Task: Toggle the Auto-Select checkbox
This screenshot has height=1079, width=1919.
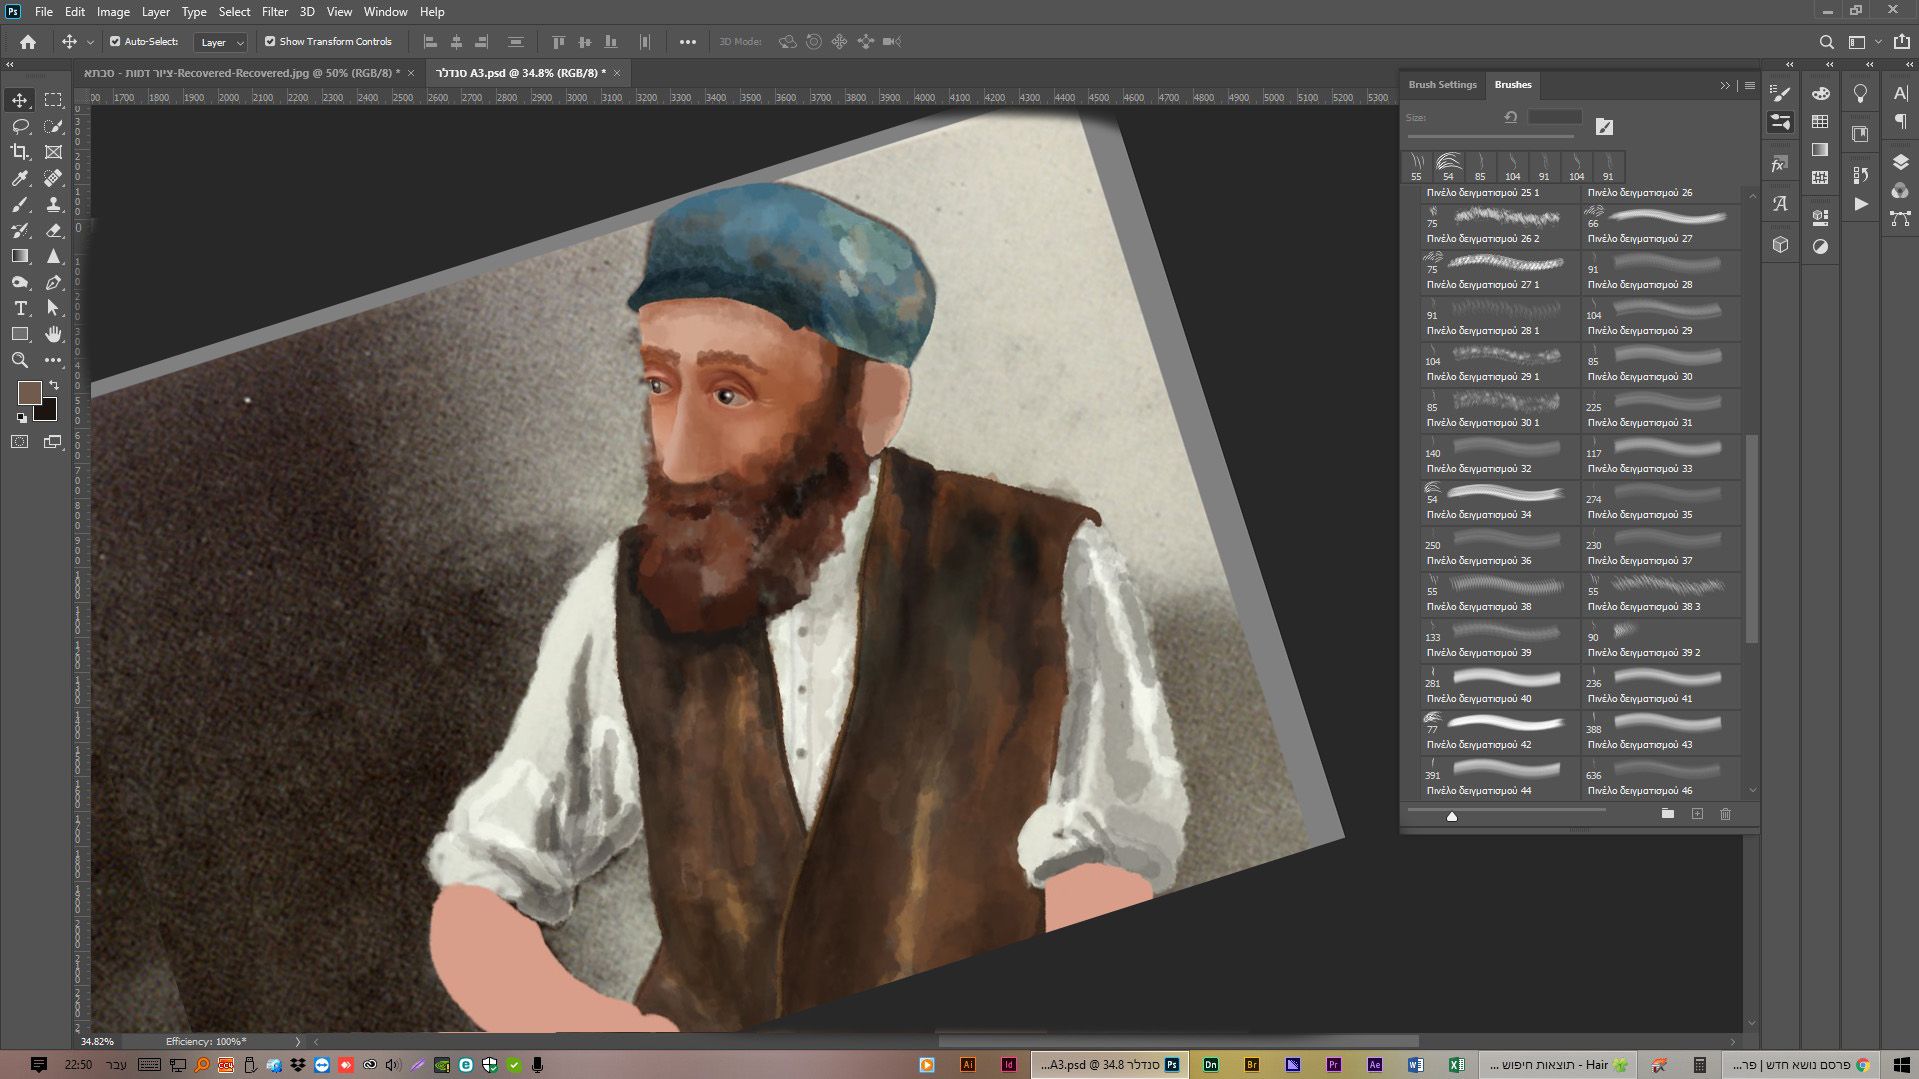Action: pyautogui.click(x=115, y=42)
